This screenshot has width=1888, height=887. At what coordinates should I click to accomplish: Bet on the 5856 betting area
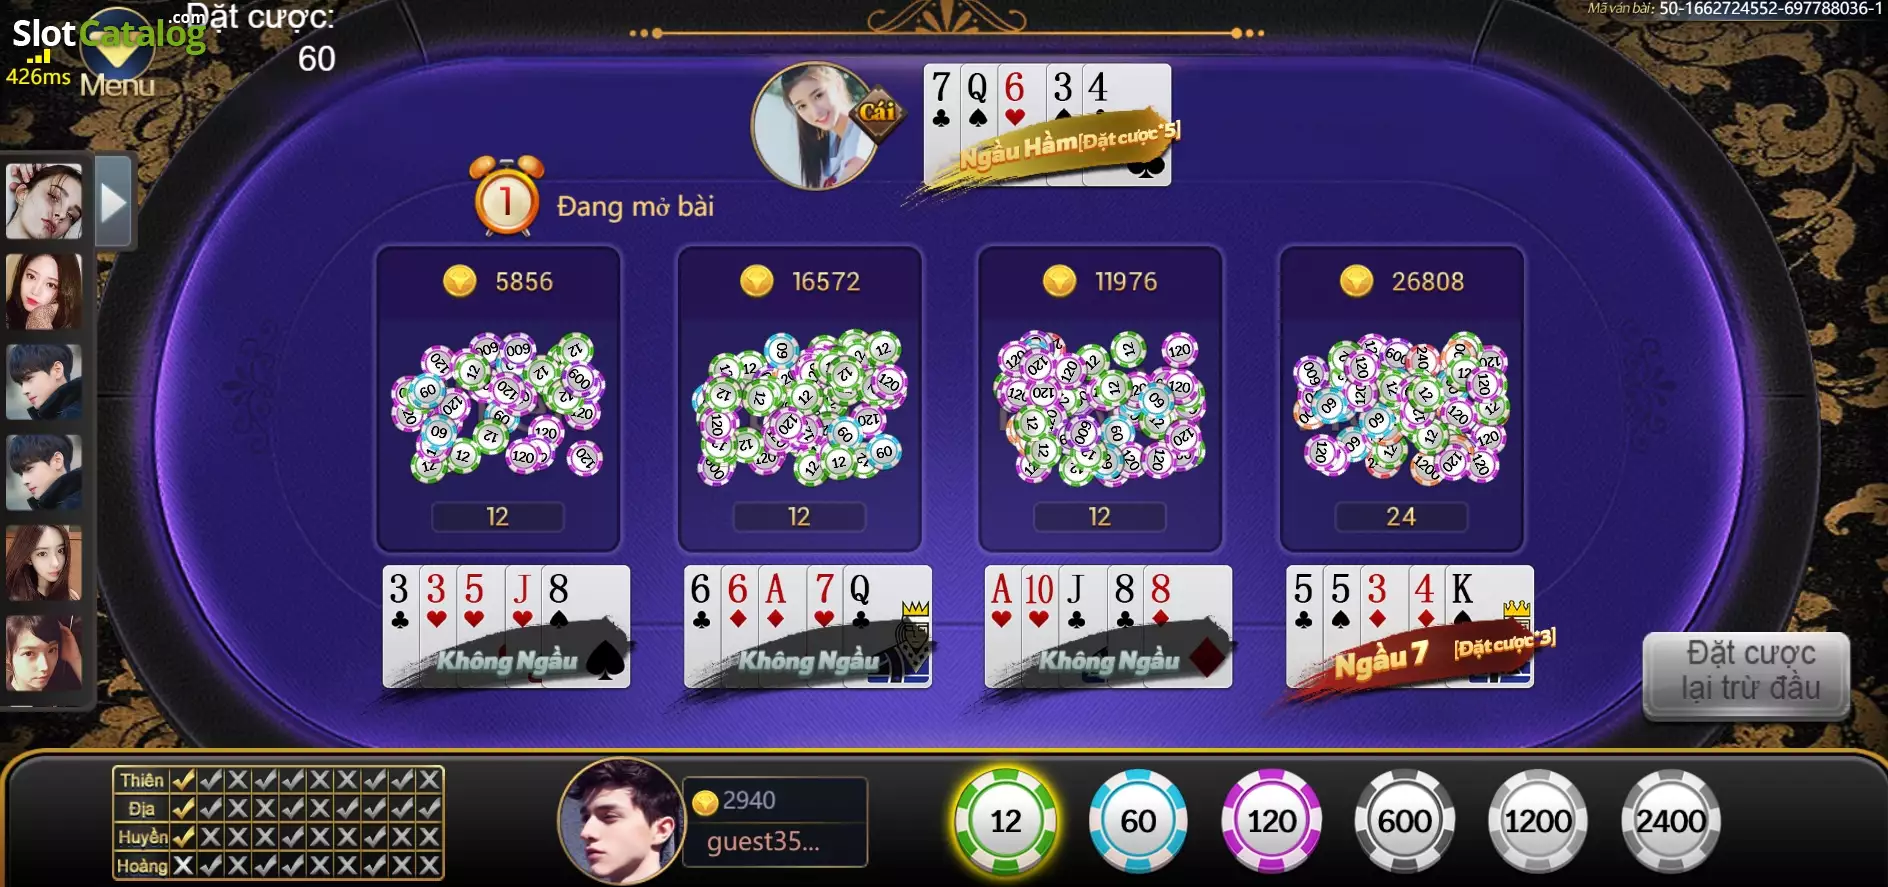tap(498, 398)
